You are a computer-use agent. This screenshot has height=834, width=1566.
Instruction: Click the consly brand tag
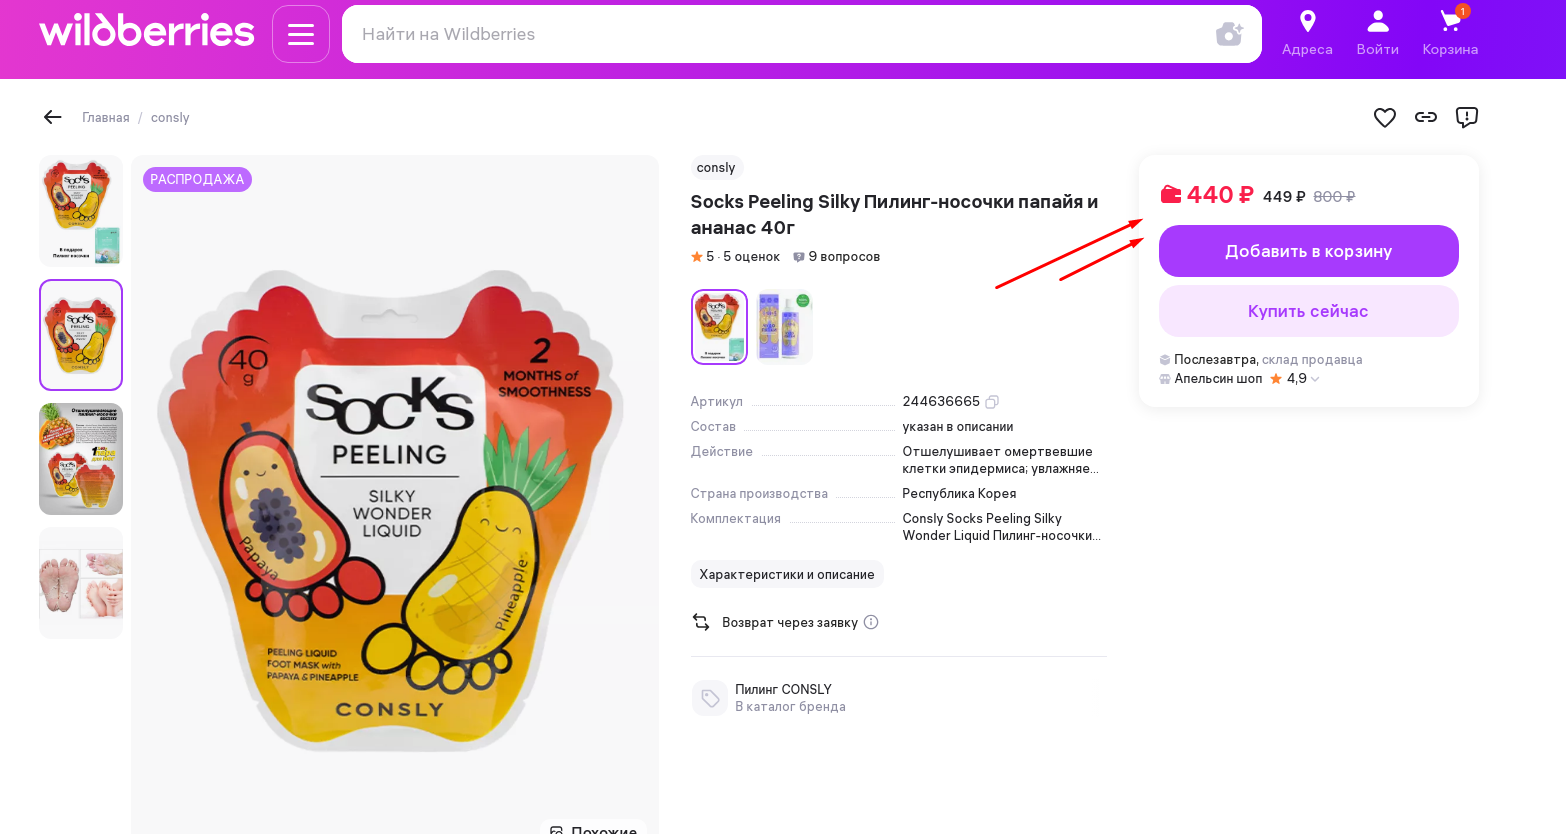[x=716, y=168]
